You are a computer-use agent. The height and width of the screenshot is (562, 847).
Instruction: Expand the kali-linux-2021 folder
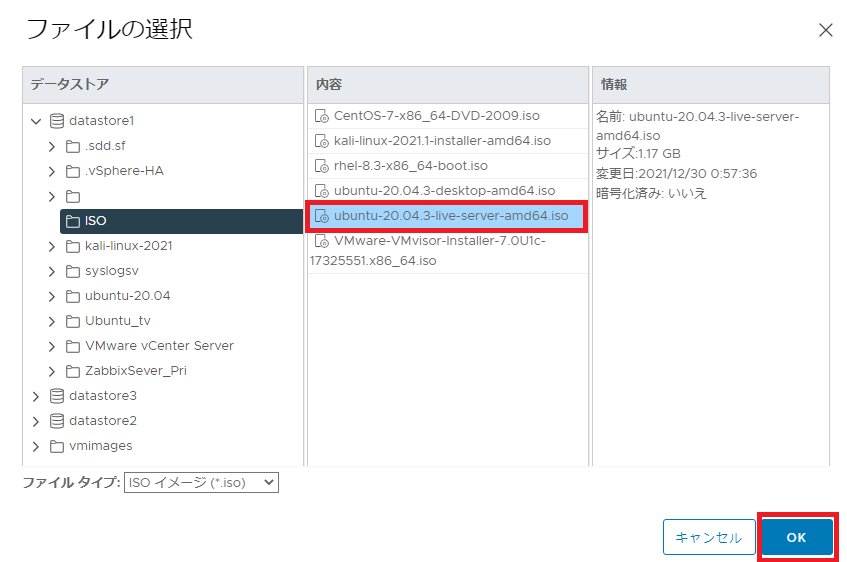51,246
